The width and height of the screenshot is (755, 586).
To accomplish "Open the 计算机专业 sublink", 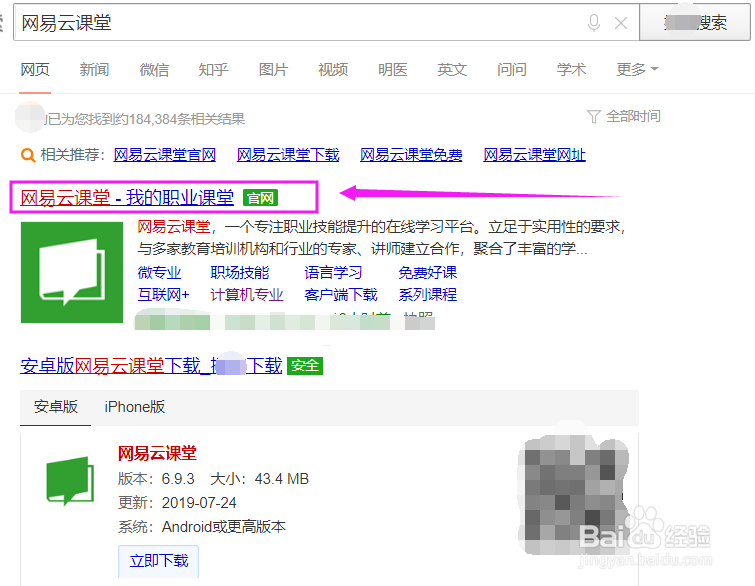I will coord(247,295).
